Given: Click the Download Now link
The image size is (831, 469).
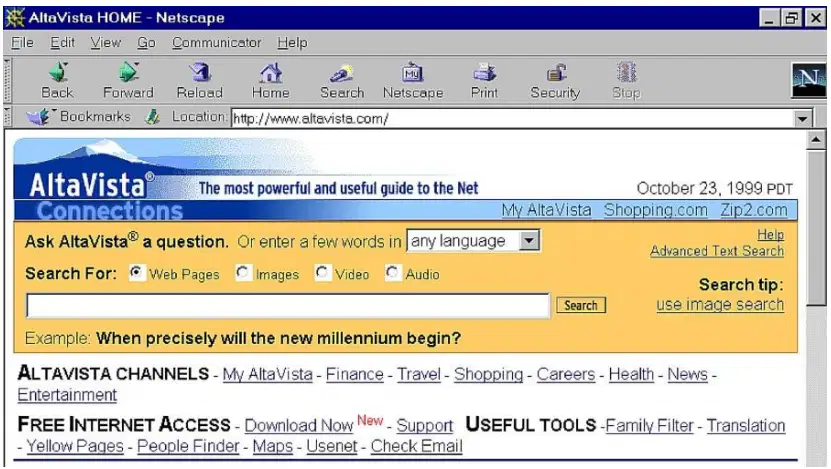Looking at the screenshot, I should point(299,425).
